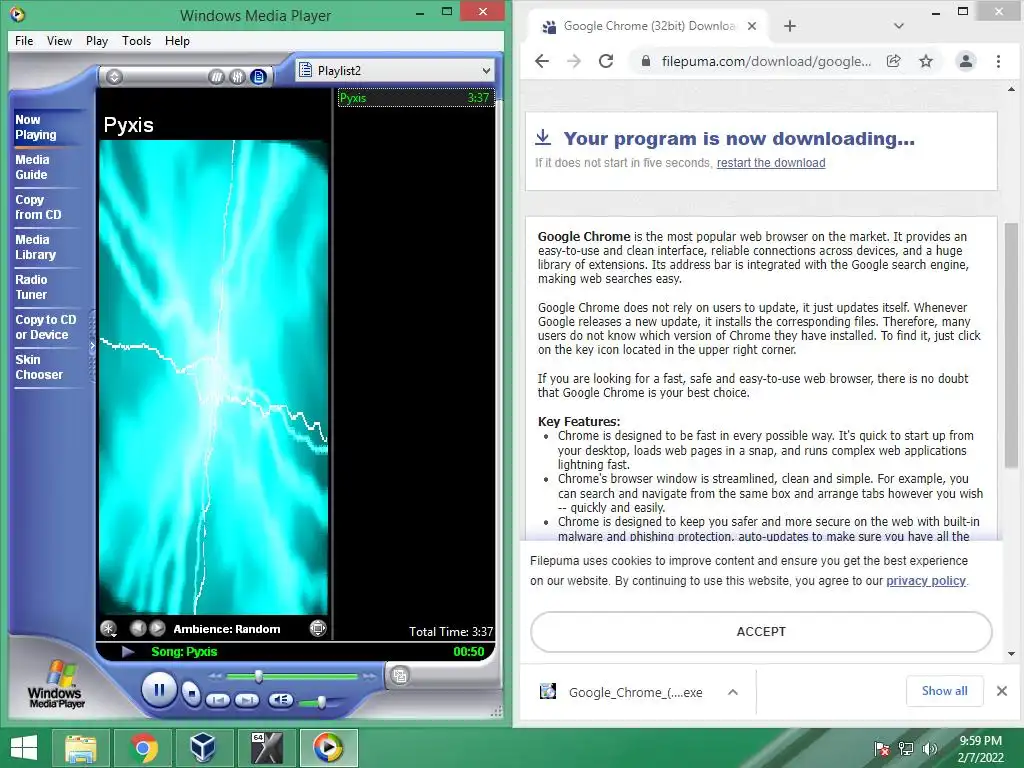Viewport: 1024px width, 768px height.
Task: Open the network icon in system tray
Action: click(x=905, y=749)
